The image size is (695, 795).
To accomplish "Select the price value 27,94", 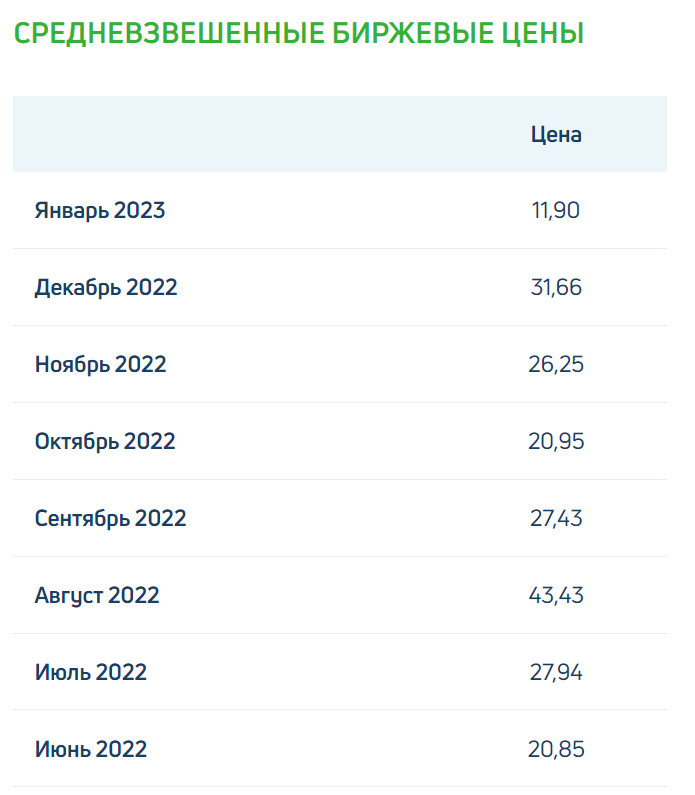I will point(556,672).
